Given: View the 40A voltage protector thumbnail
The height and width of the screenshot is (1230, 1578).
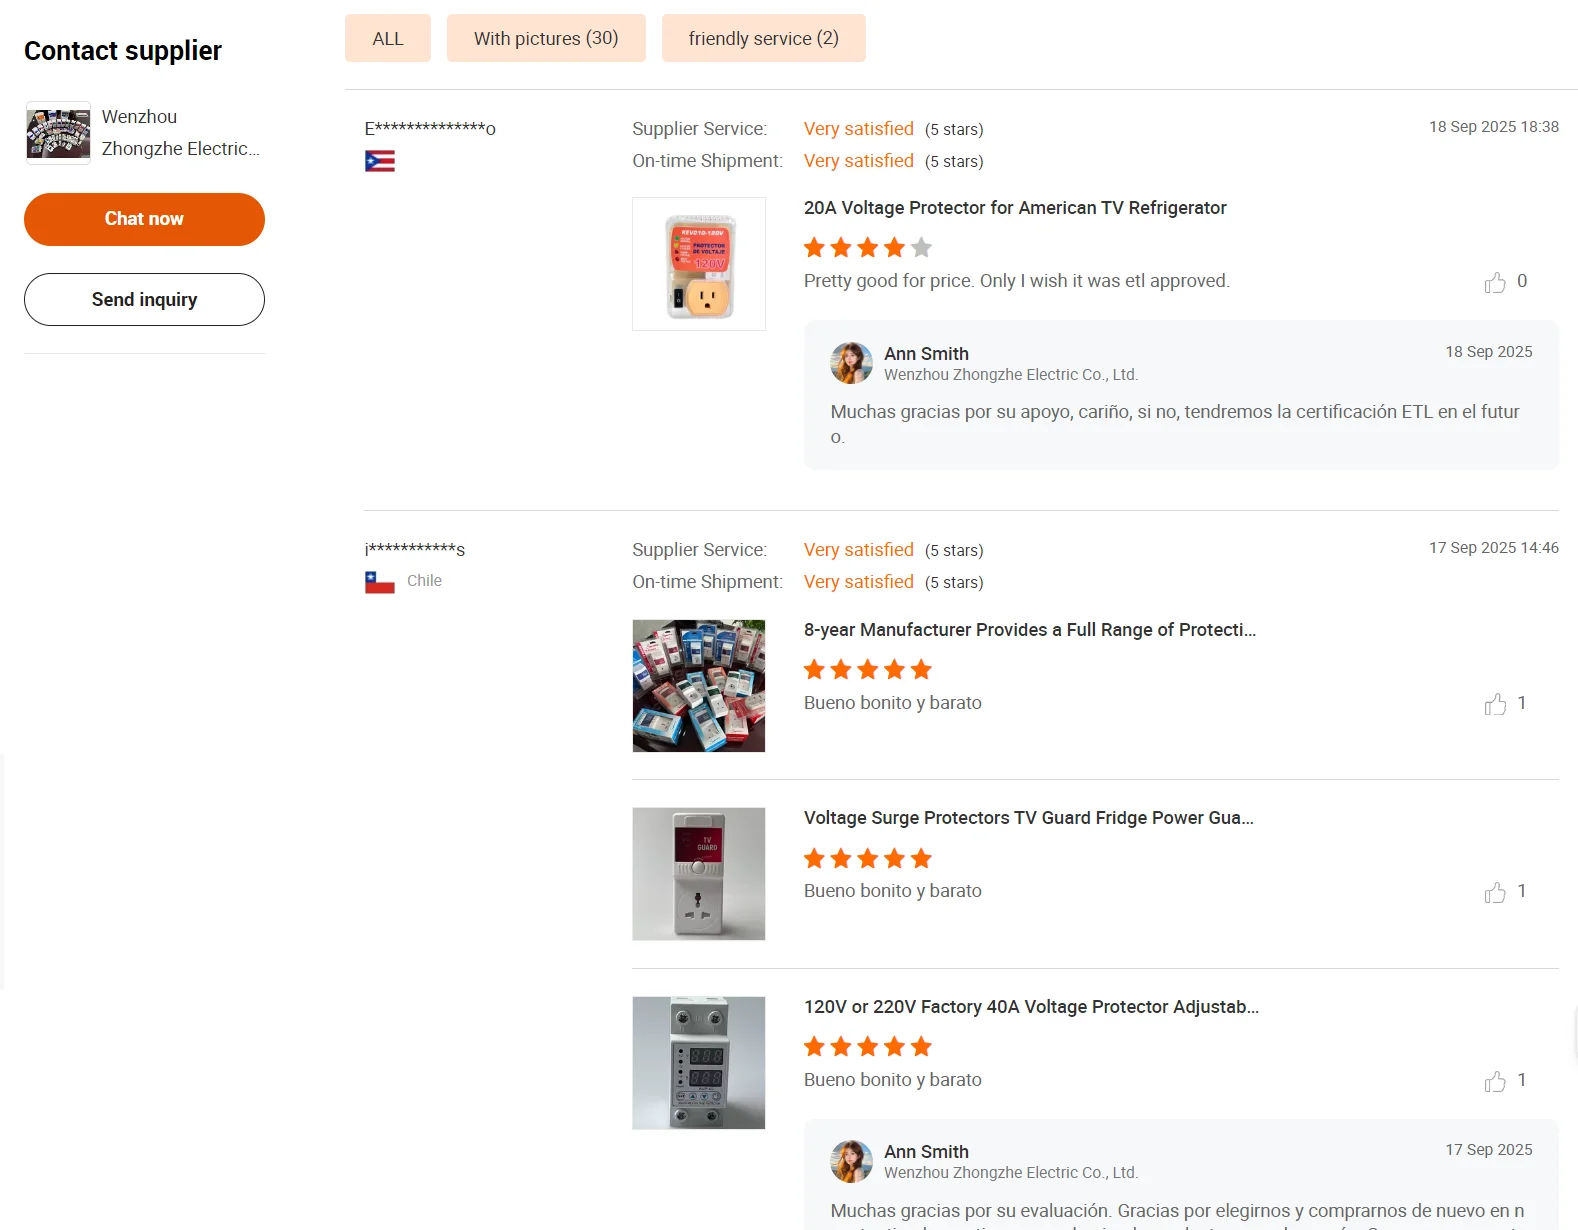Looking at the screenshot, I should [699, 1063].
